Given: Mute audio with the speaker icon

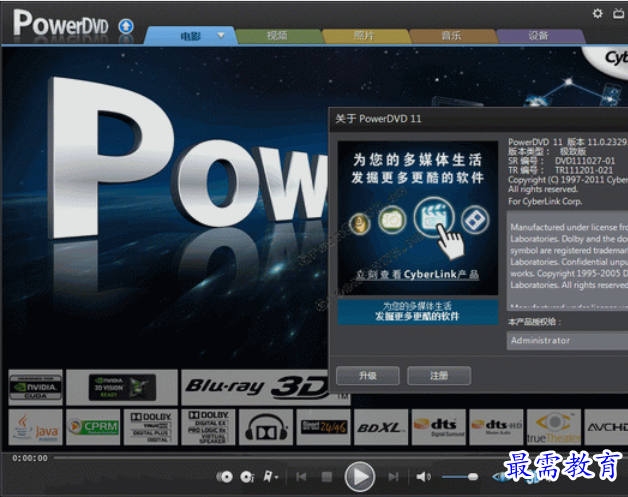Looking at the screenshot, I should pyautogui.click(x=423, y=477).
